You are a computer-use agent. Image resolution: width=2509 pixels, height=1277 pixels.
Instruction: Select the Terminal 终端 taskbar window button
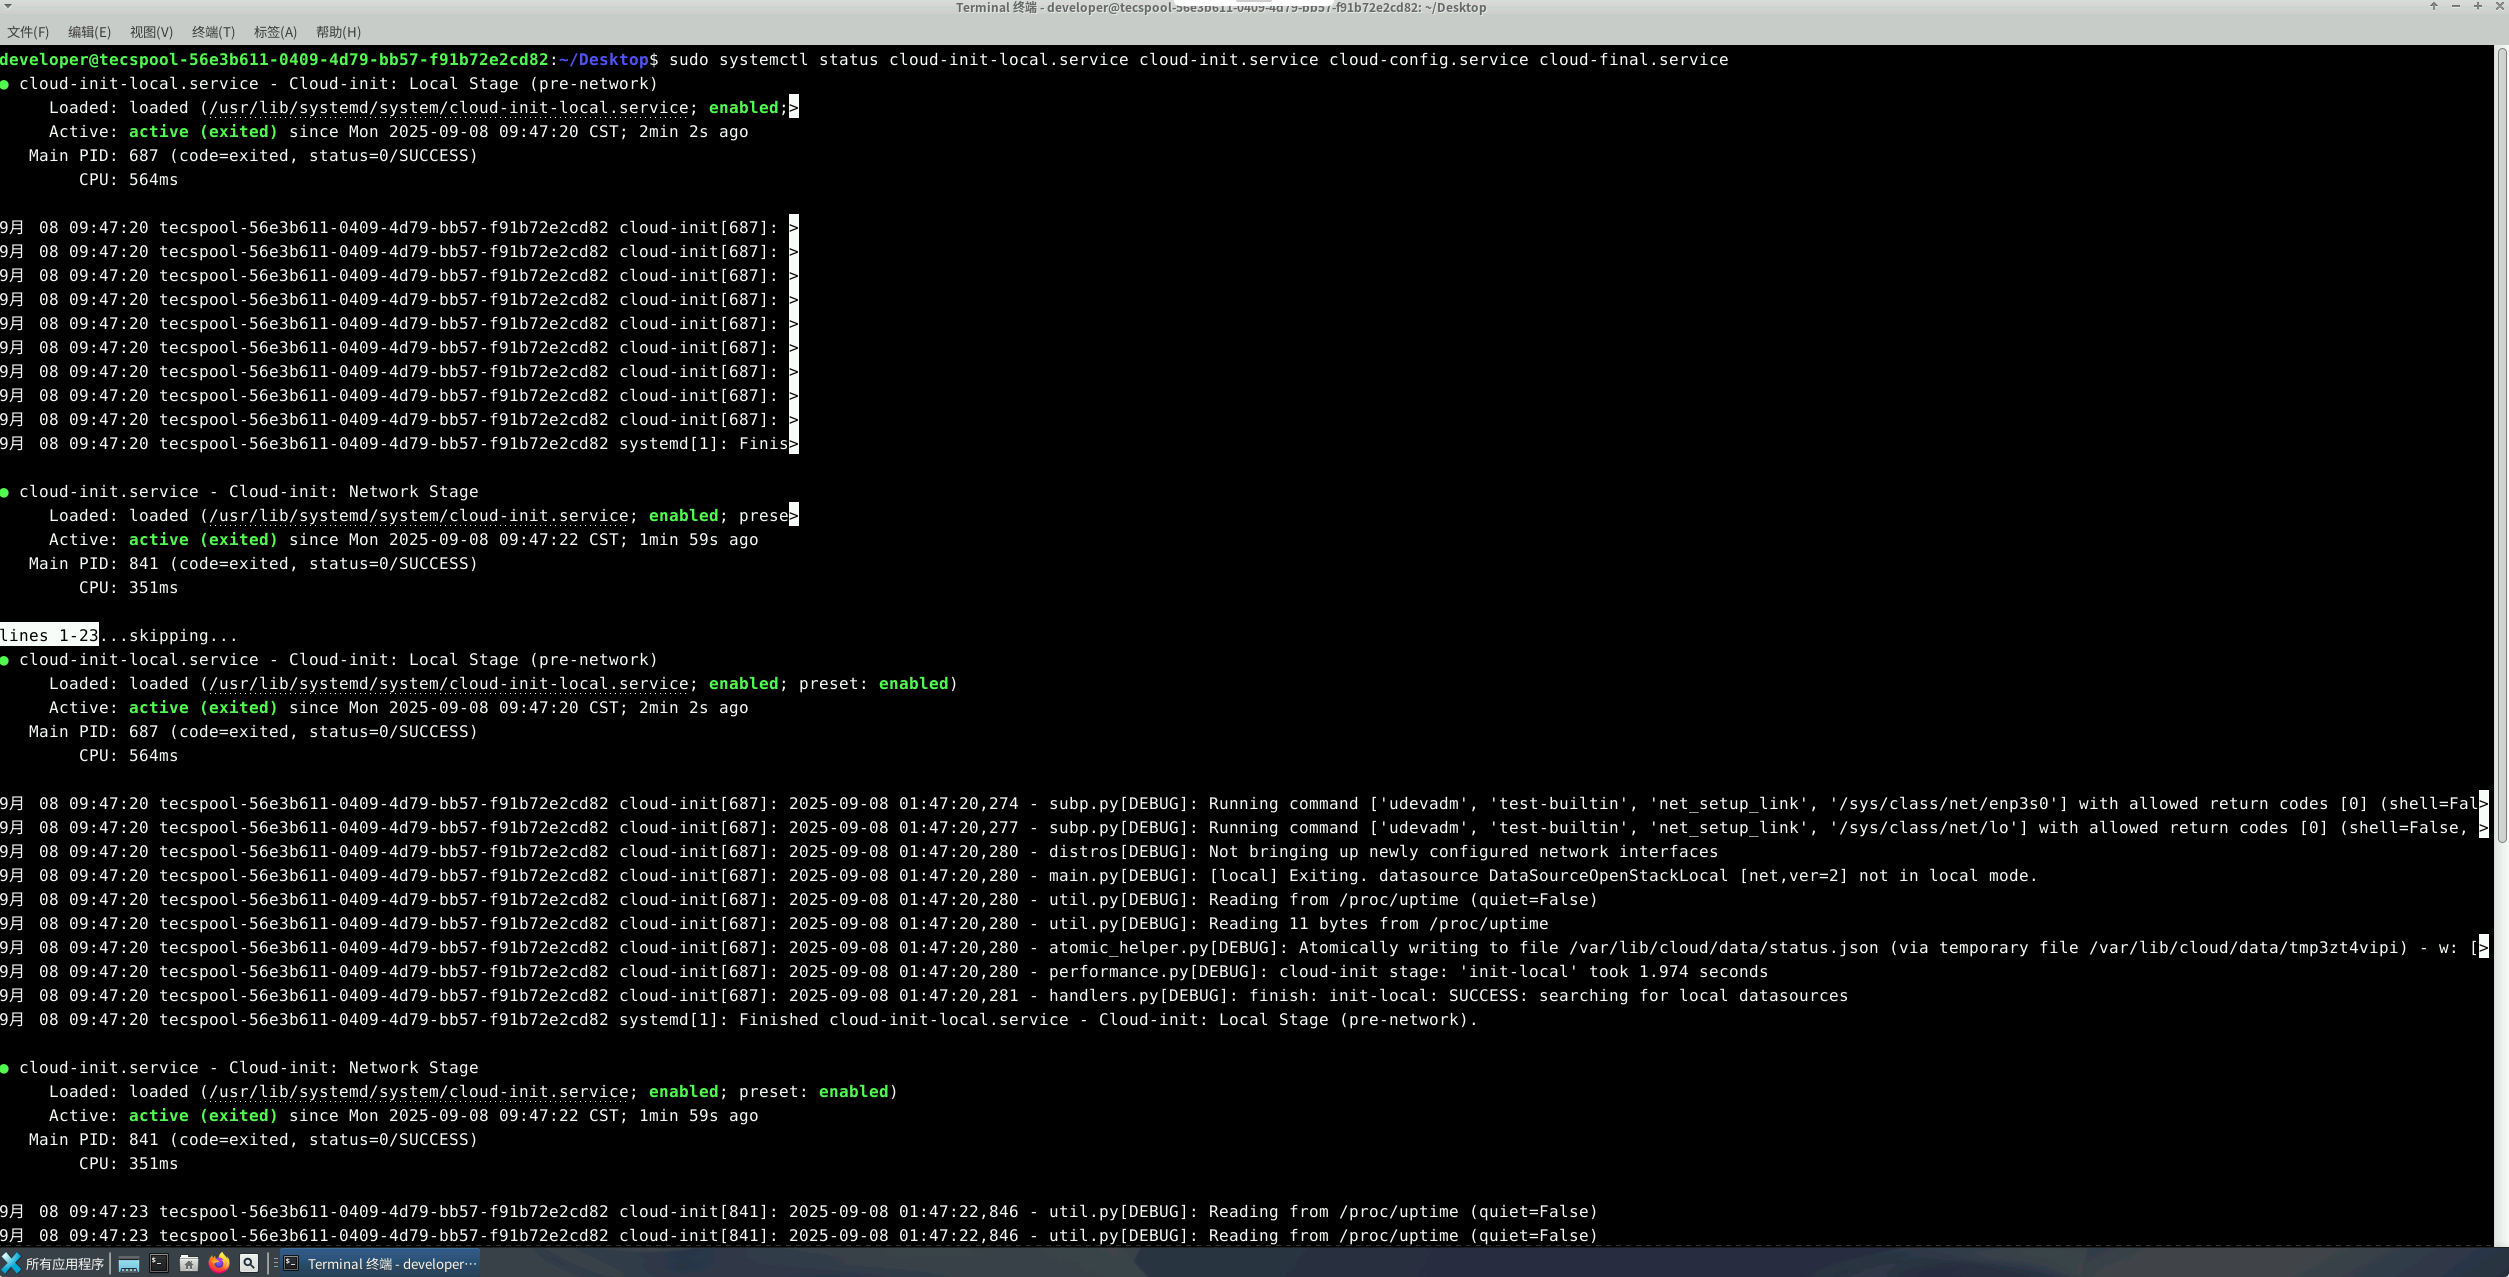point(380,1264)
